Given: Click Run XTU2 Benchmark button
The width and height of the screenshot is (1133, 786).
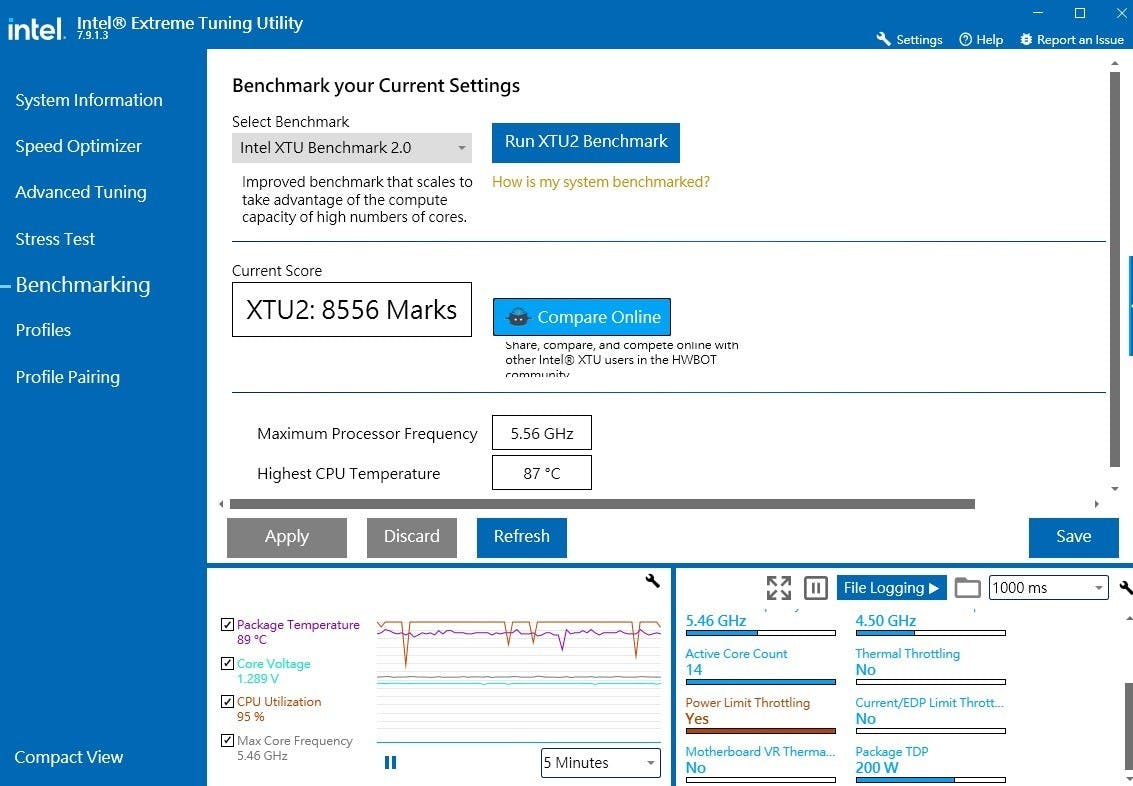Looking at the screenshot, I should pos(585,142).
